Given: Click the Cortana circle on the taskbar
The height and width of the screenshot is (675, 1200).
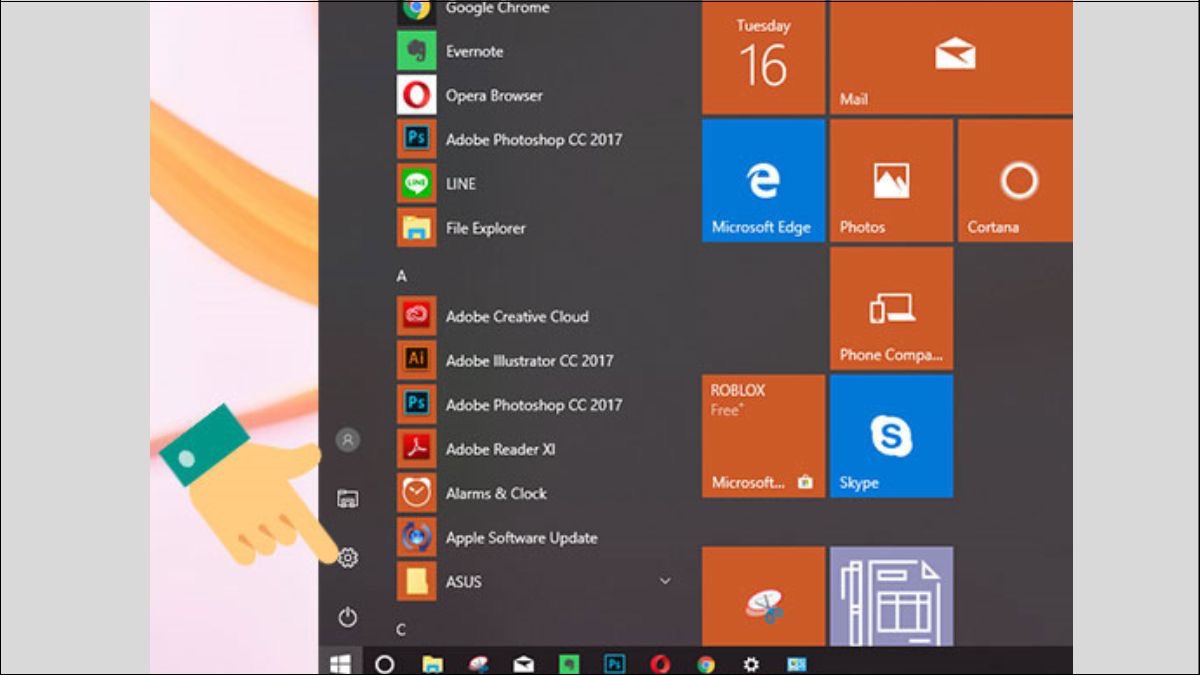Looking at the screenshot, I should (384, 663).
